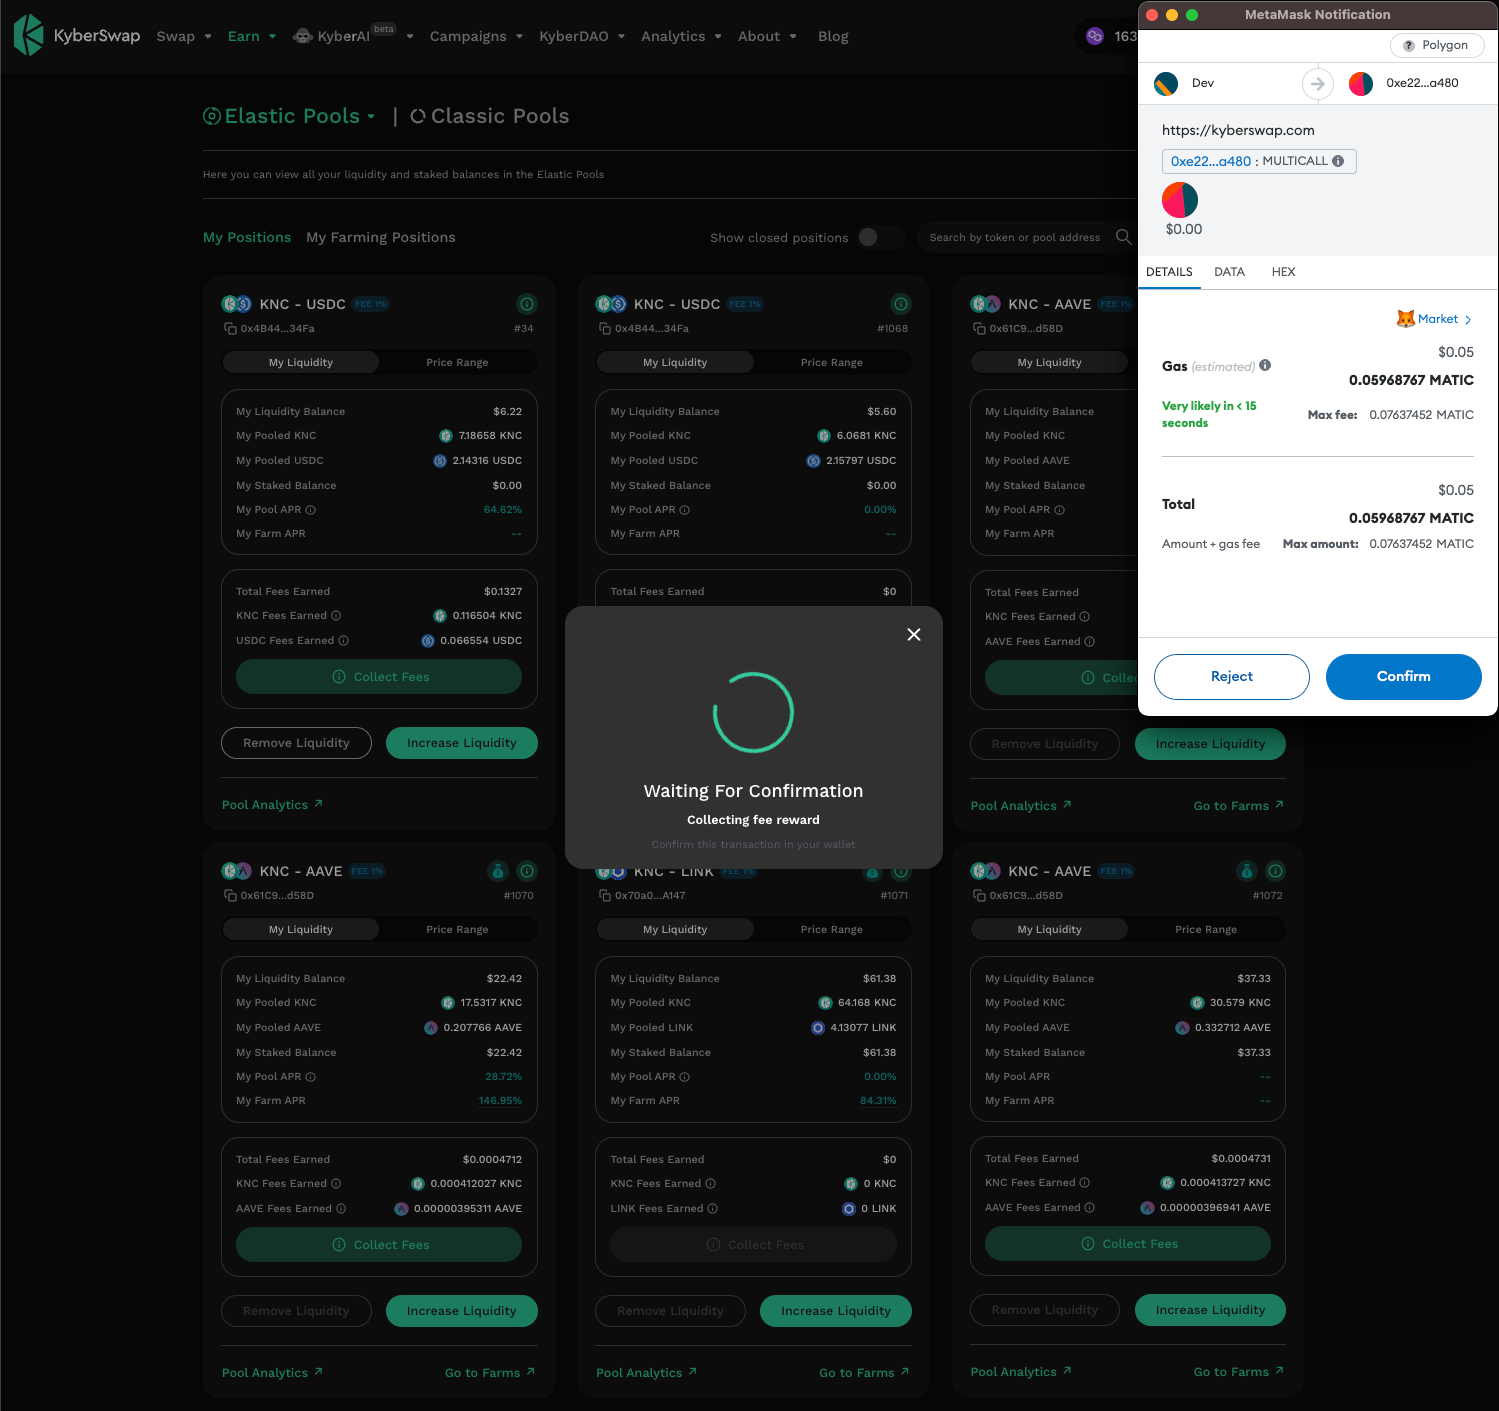Switch position #1072 card to Price Range
Image resolution: width=1499 pixels, height=1411 pixels.
point(1206,929)
